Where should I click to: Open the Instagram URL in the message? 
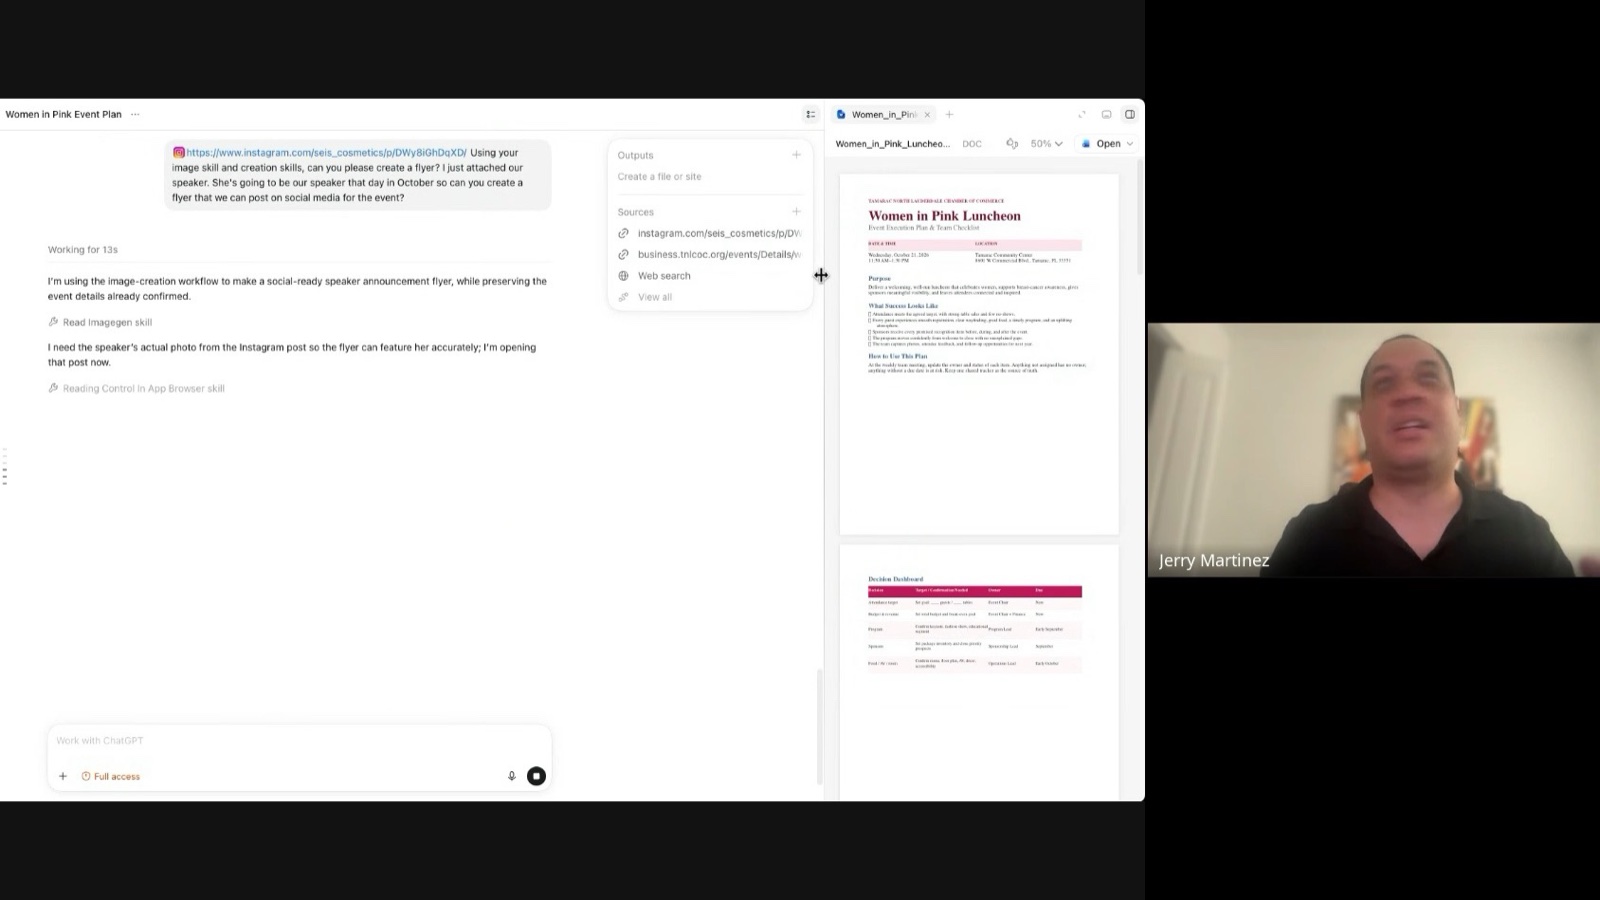(326, 153)
